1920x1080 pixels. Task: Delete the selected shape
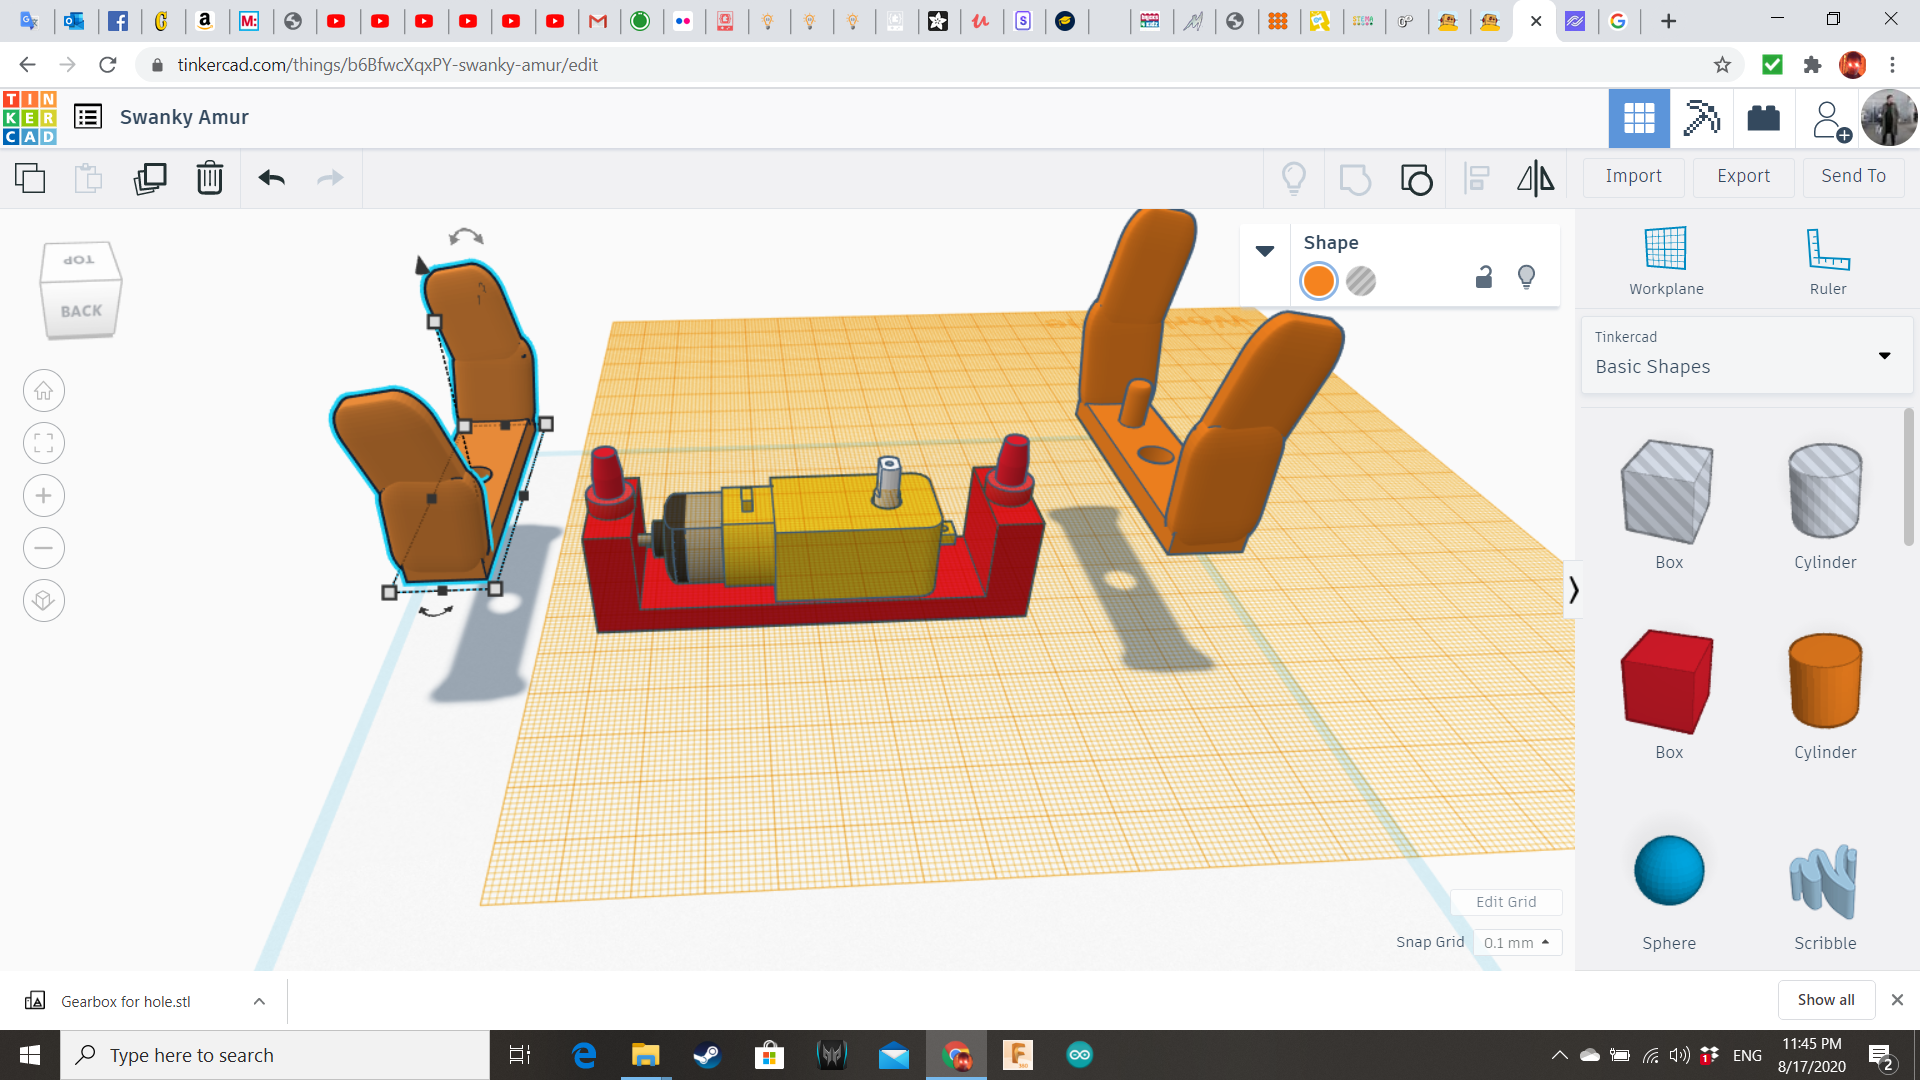pos(209,179)
